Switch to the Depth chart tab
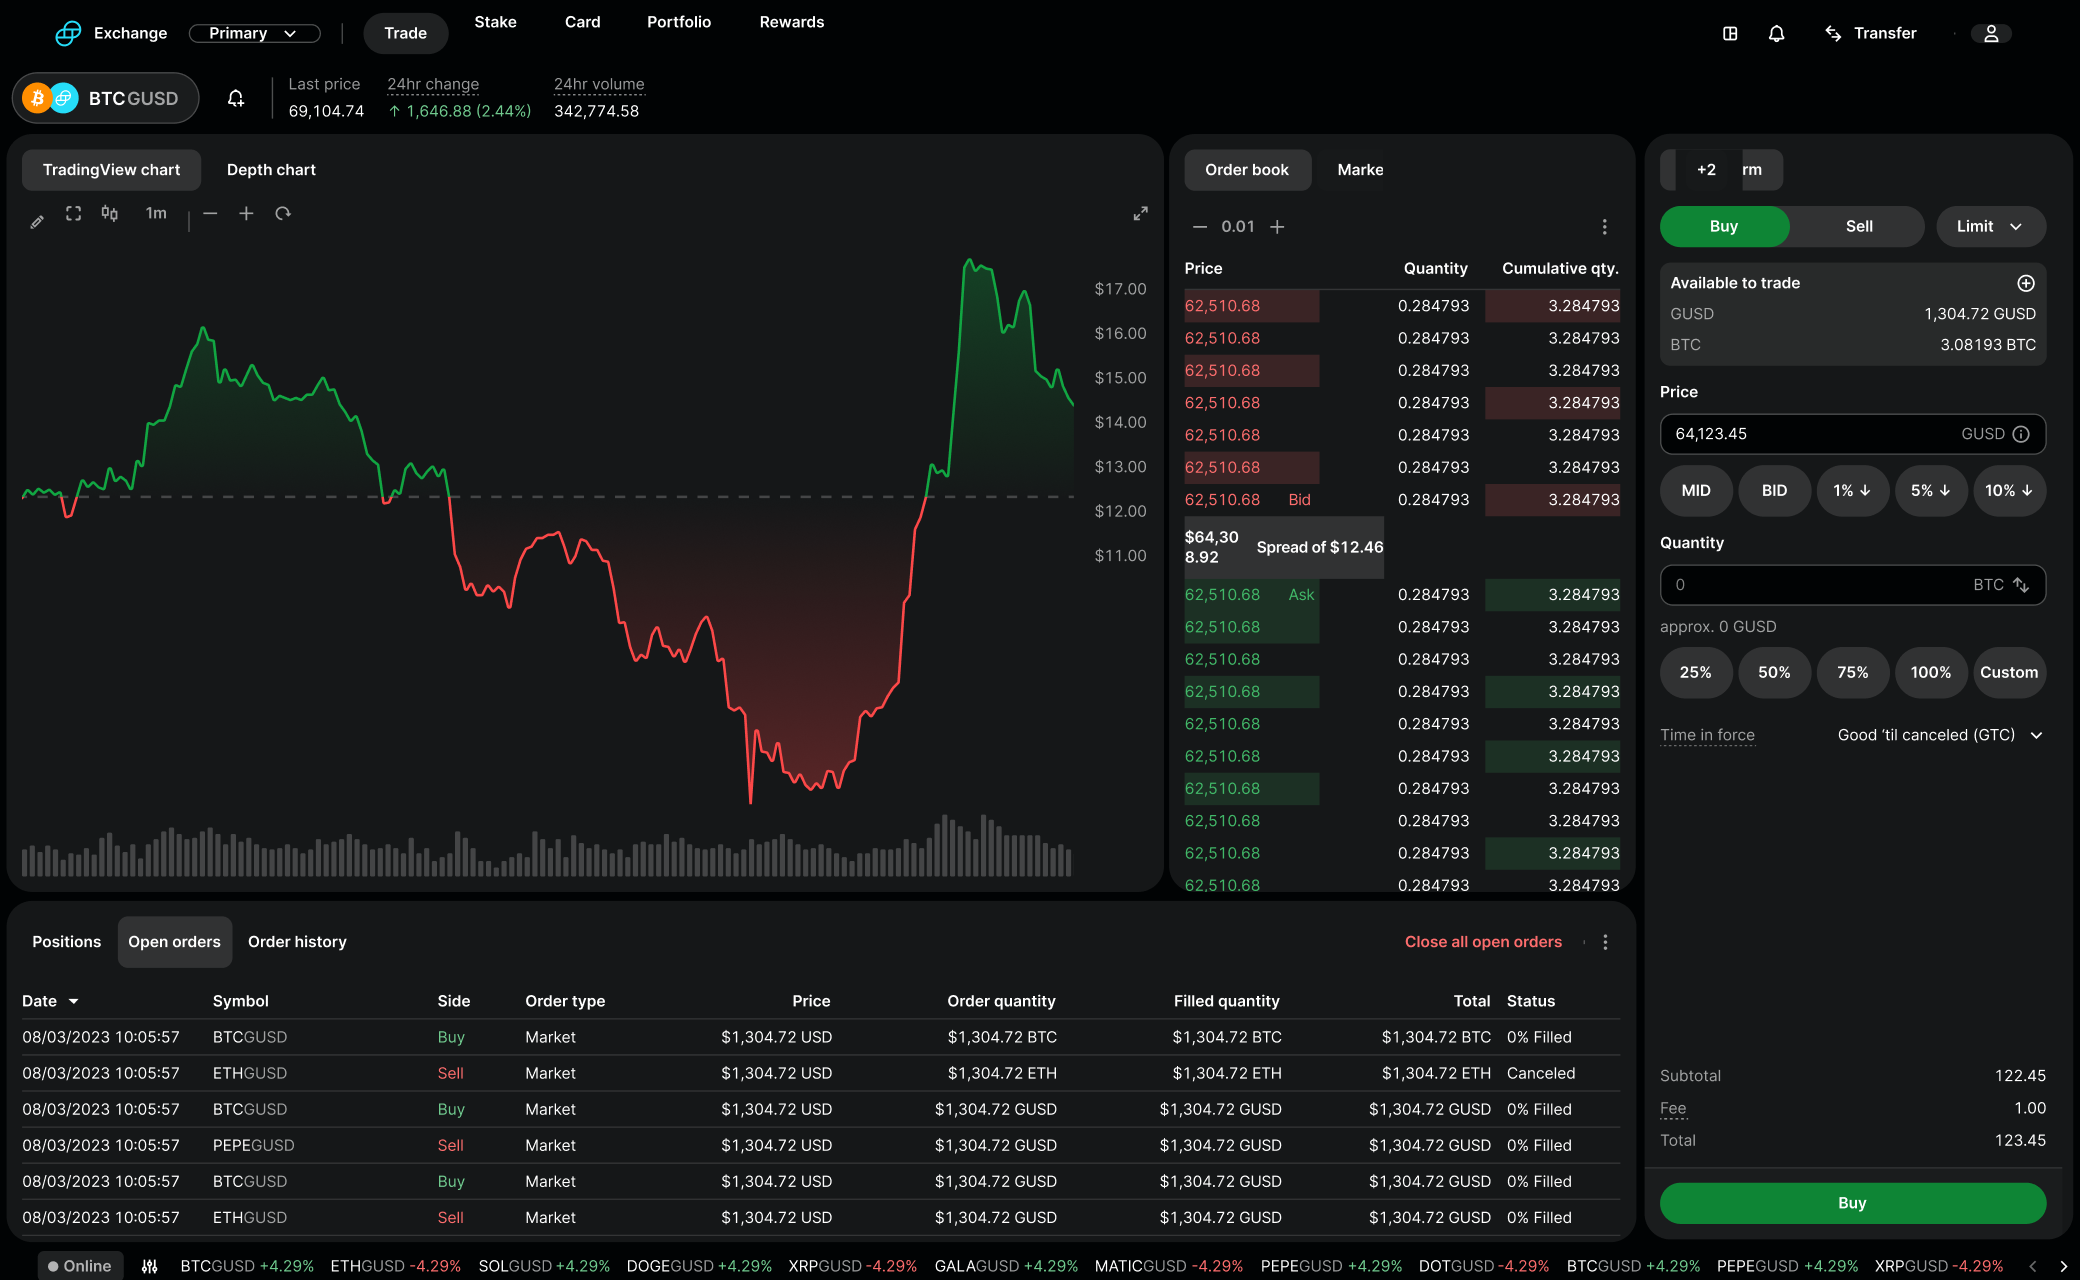This screenshot has width=2080, height=1280. pyautogui.click(x=271, y=170)
